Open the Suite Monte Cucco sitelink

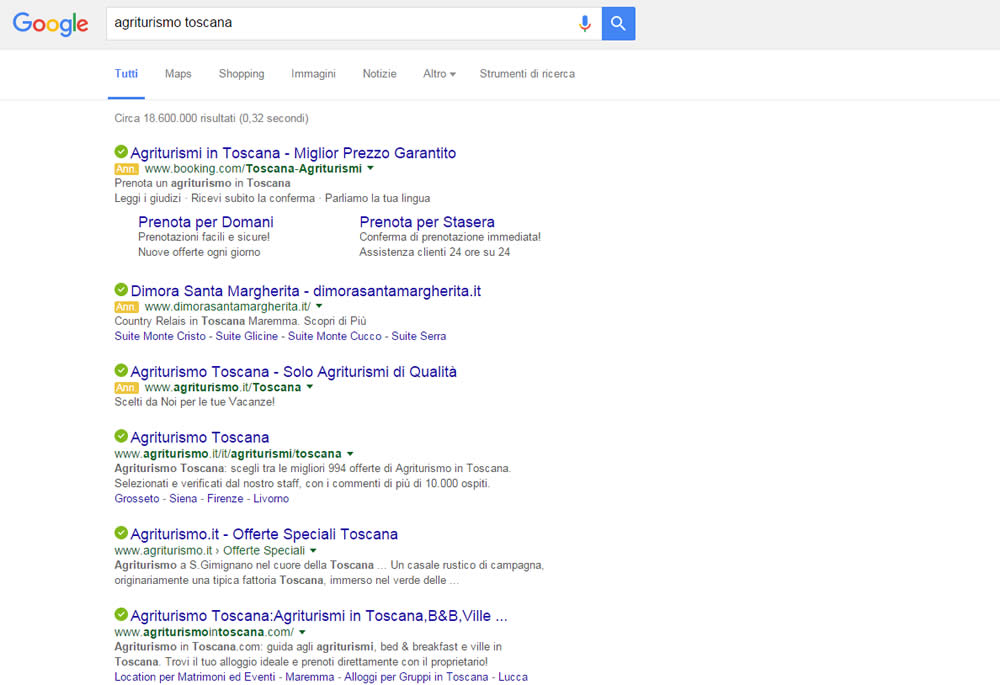click(335, 336)
